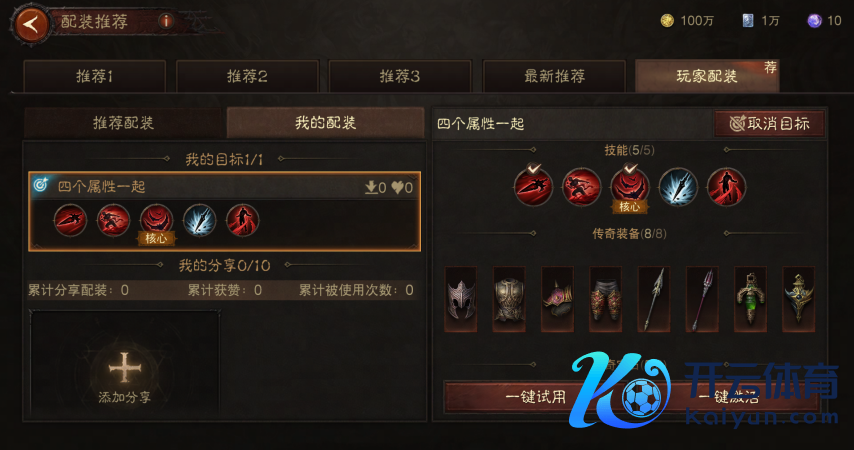The width and height of the screenshot is (854, 450).
Task: Open the 推荐配装 sub-tab
Action: point(124,123)
